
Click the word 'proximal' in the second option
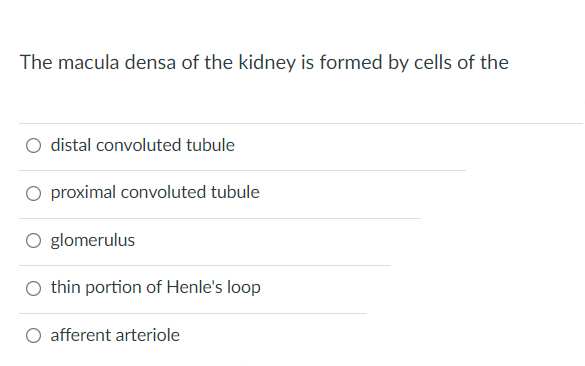[x=83, y=193]
